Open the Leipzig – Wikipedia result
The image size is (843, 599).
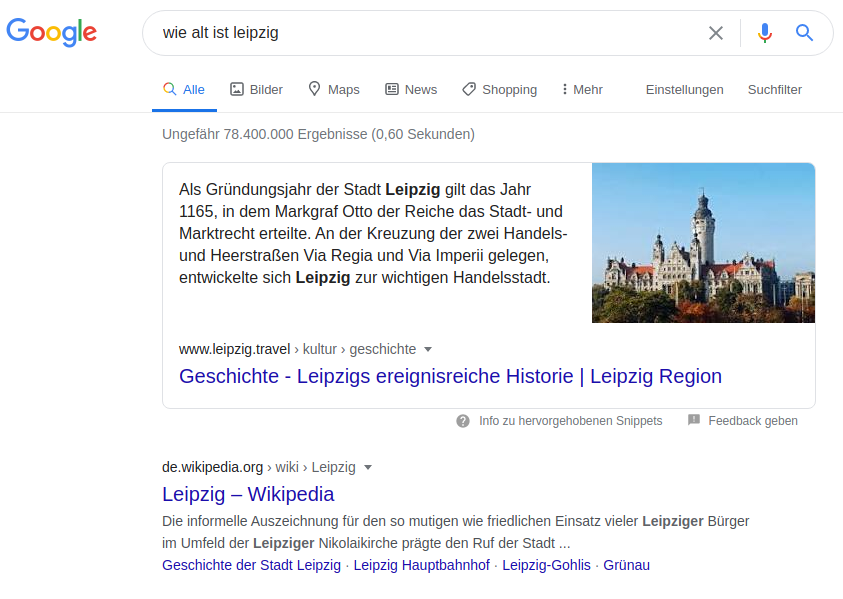click(x=248, y=494)
